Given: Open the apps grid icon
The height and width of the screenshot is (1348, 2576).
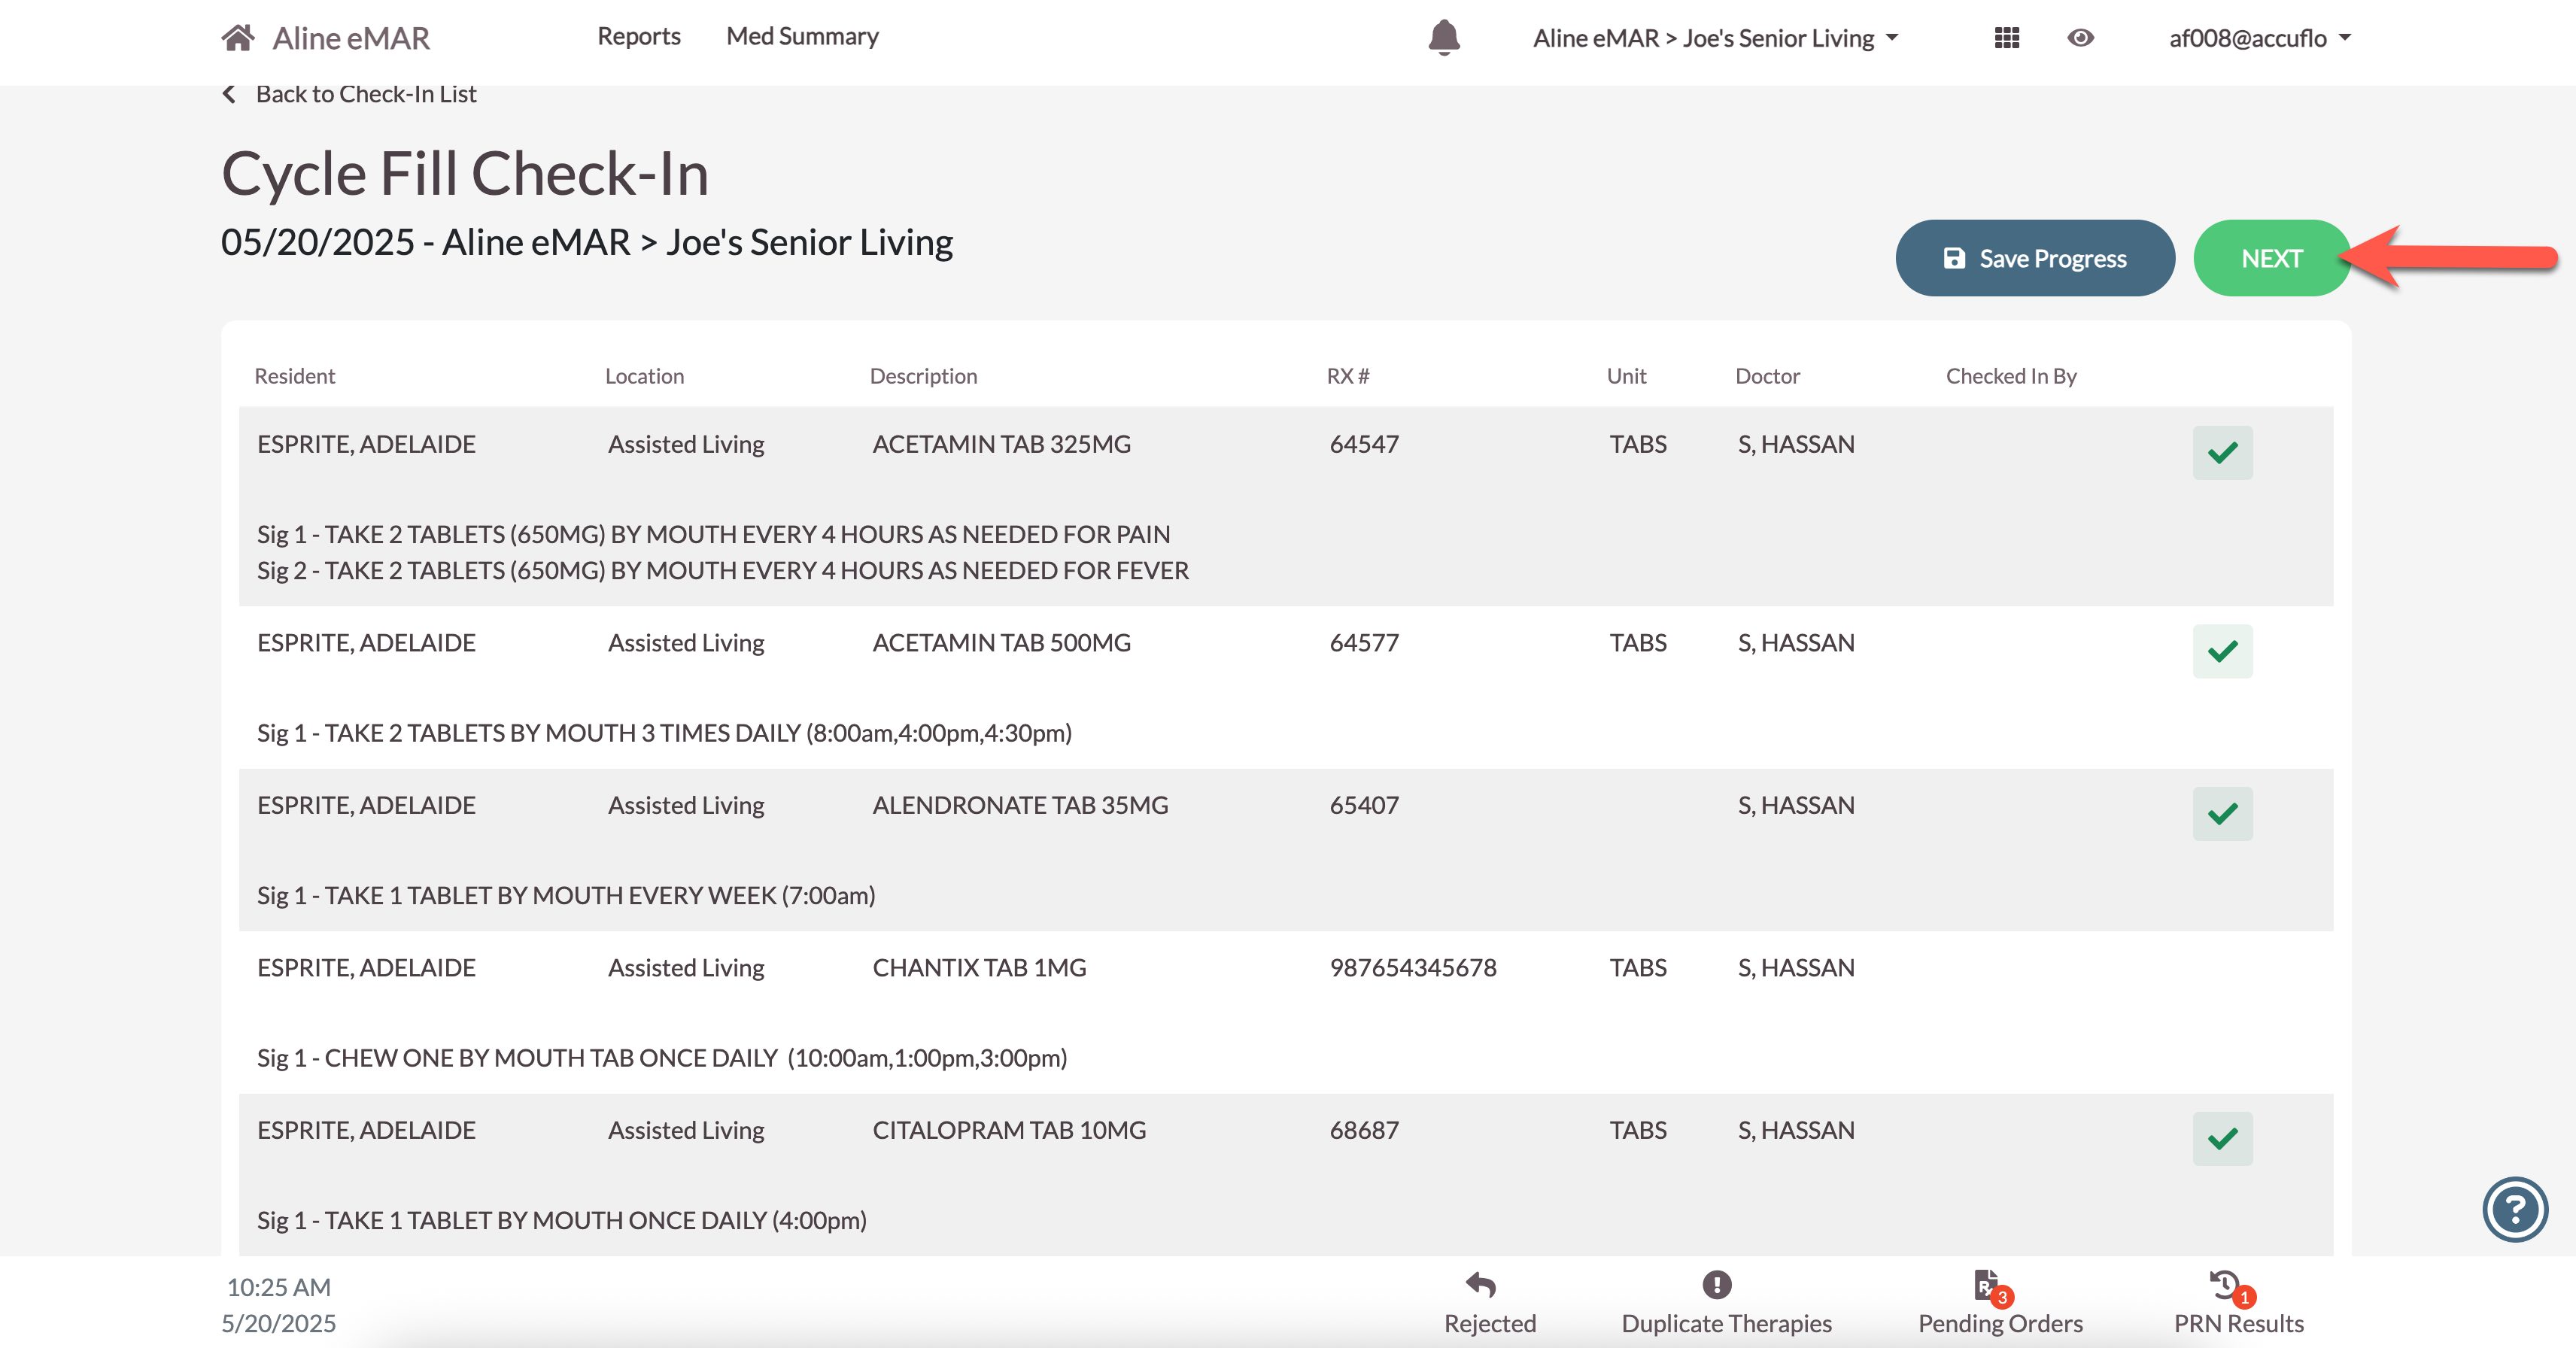Looking at the screenshot, I should 2006,38.
